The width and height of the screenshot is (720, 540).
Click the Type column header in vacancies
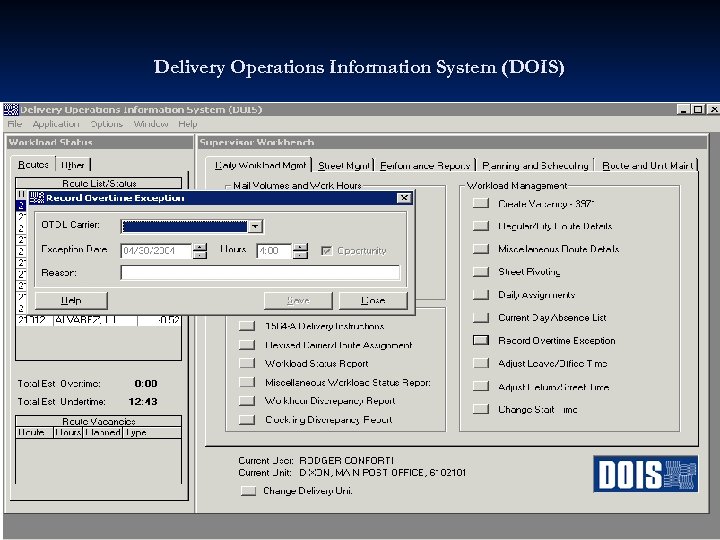[152, 433]
